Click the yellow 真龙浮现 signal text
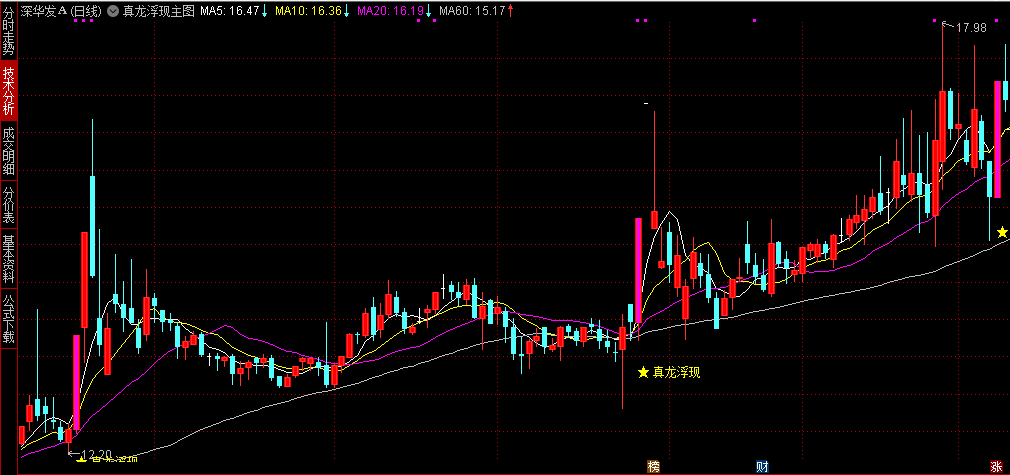 [x=676, y=372]
